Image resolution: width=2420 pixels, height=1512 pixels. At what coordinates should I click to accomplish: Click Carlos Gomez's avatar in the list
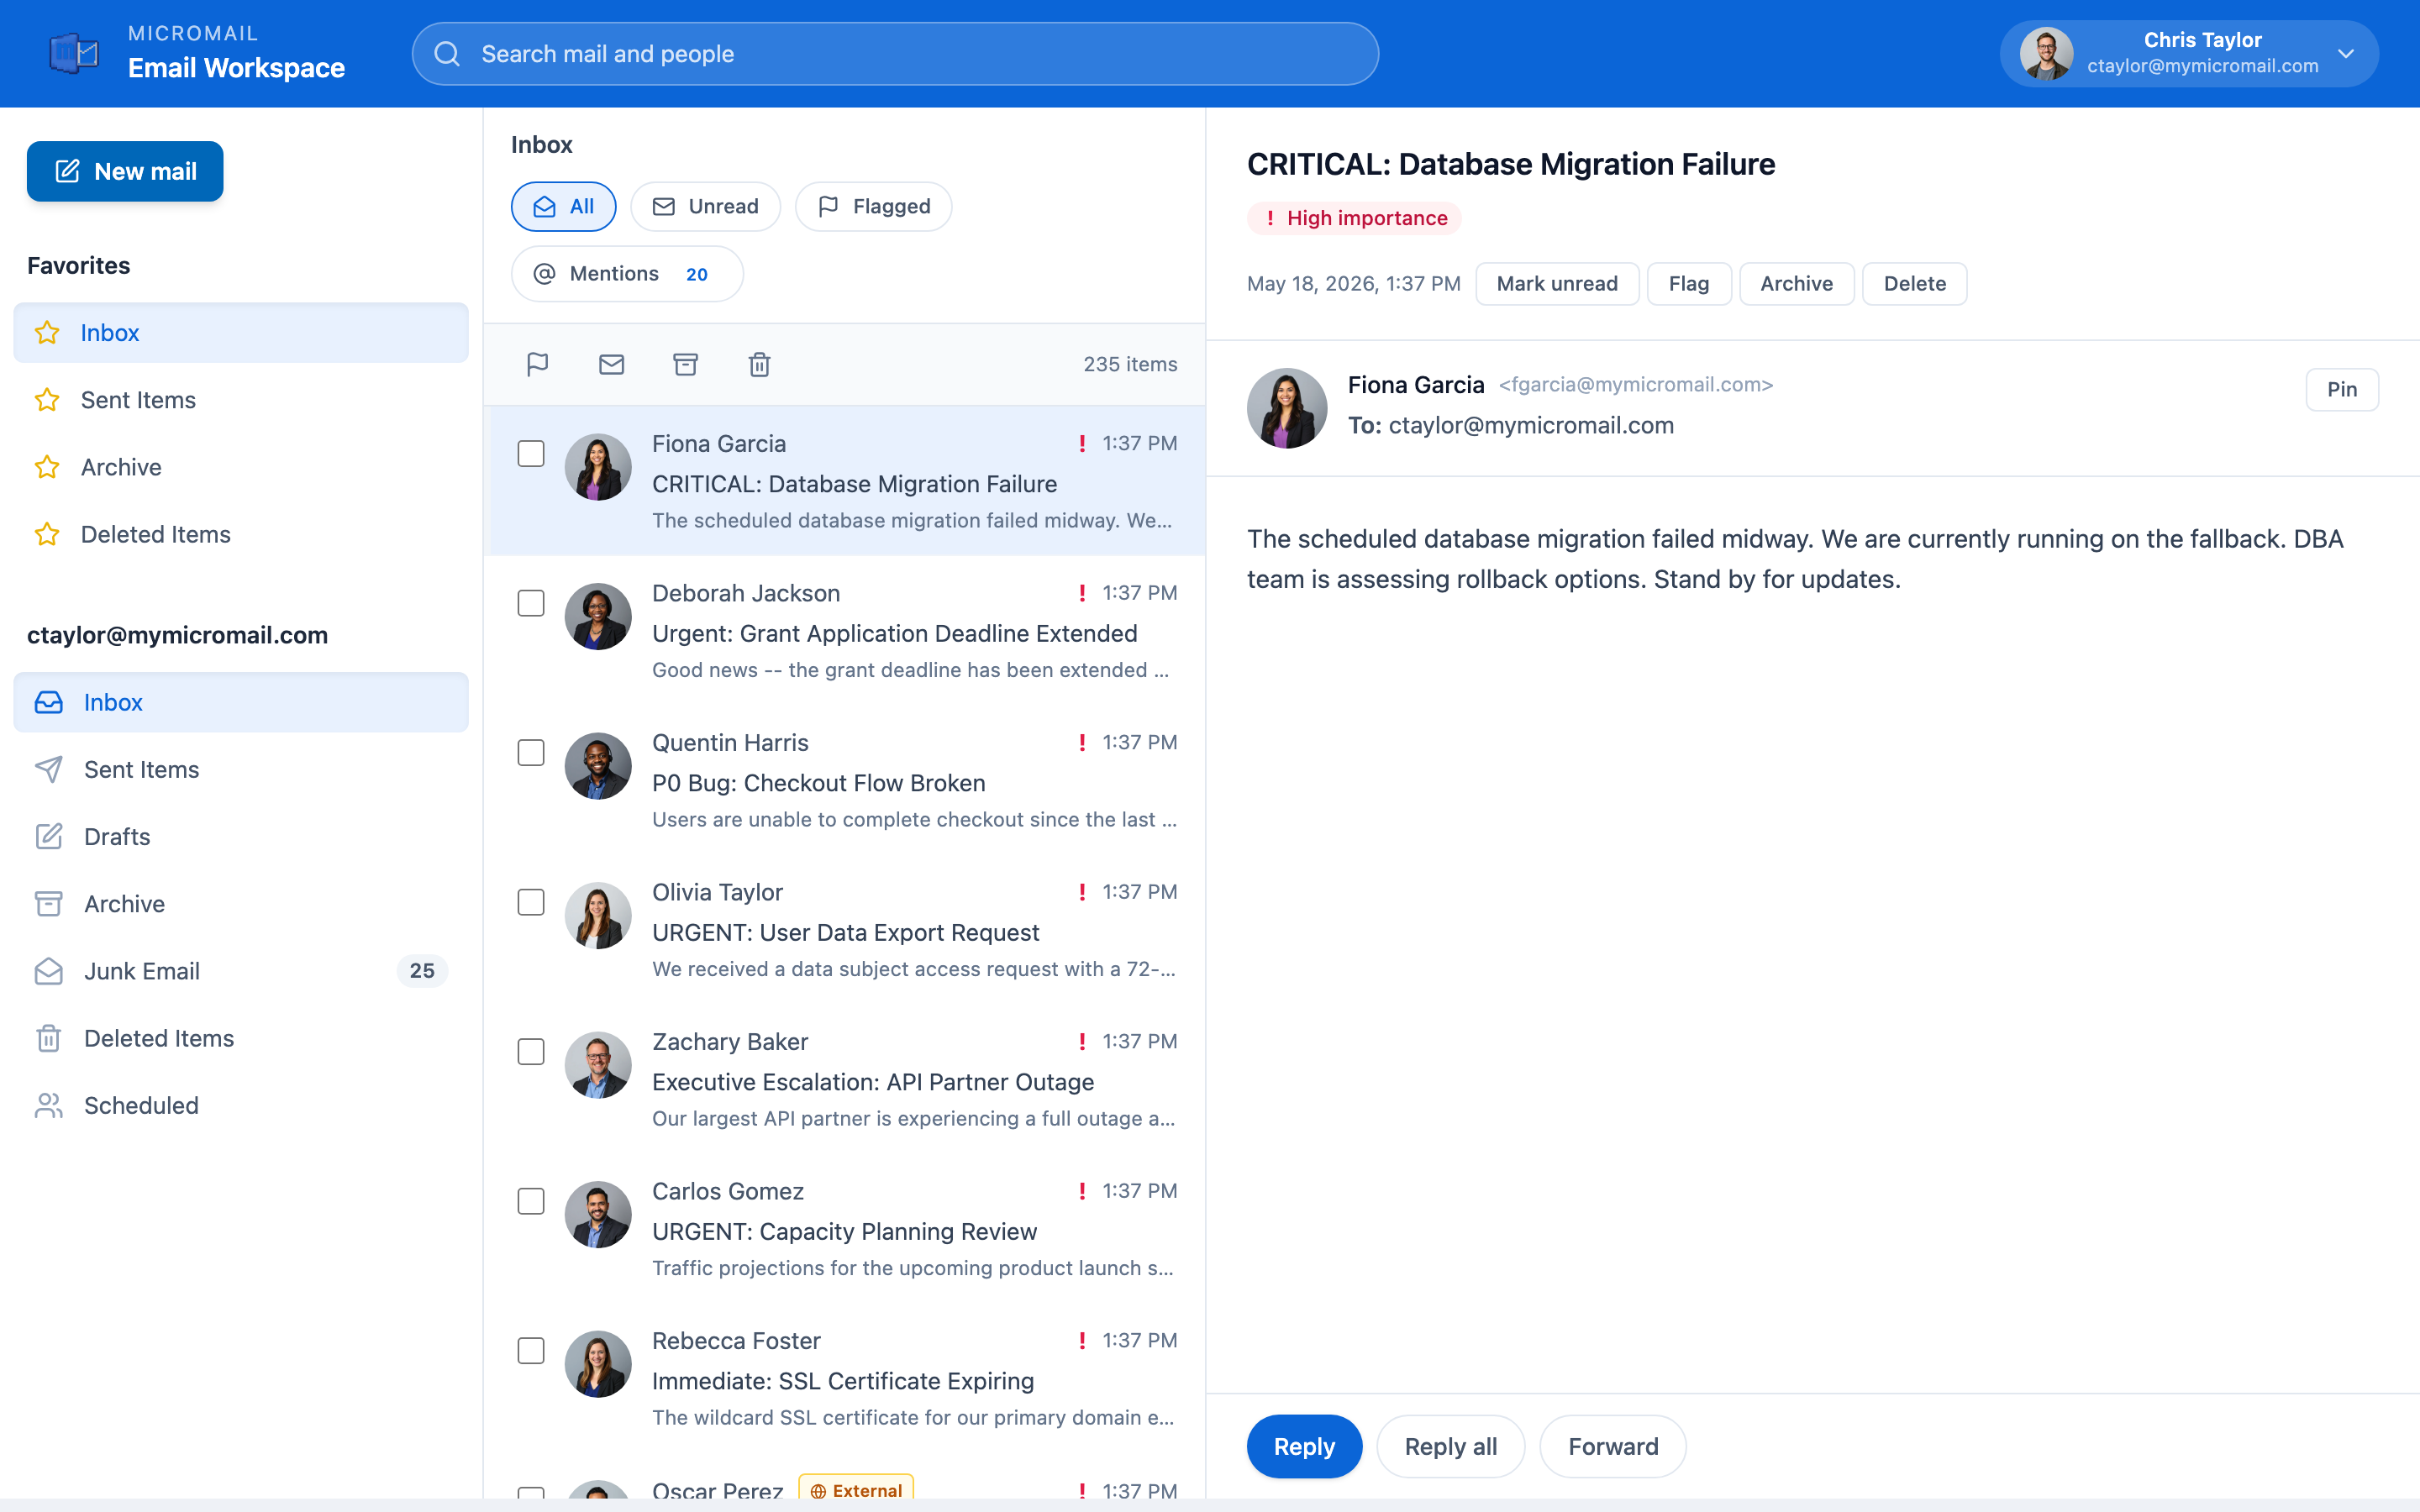(598, 1214)
